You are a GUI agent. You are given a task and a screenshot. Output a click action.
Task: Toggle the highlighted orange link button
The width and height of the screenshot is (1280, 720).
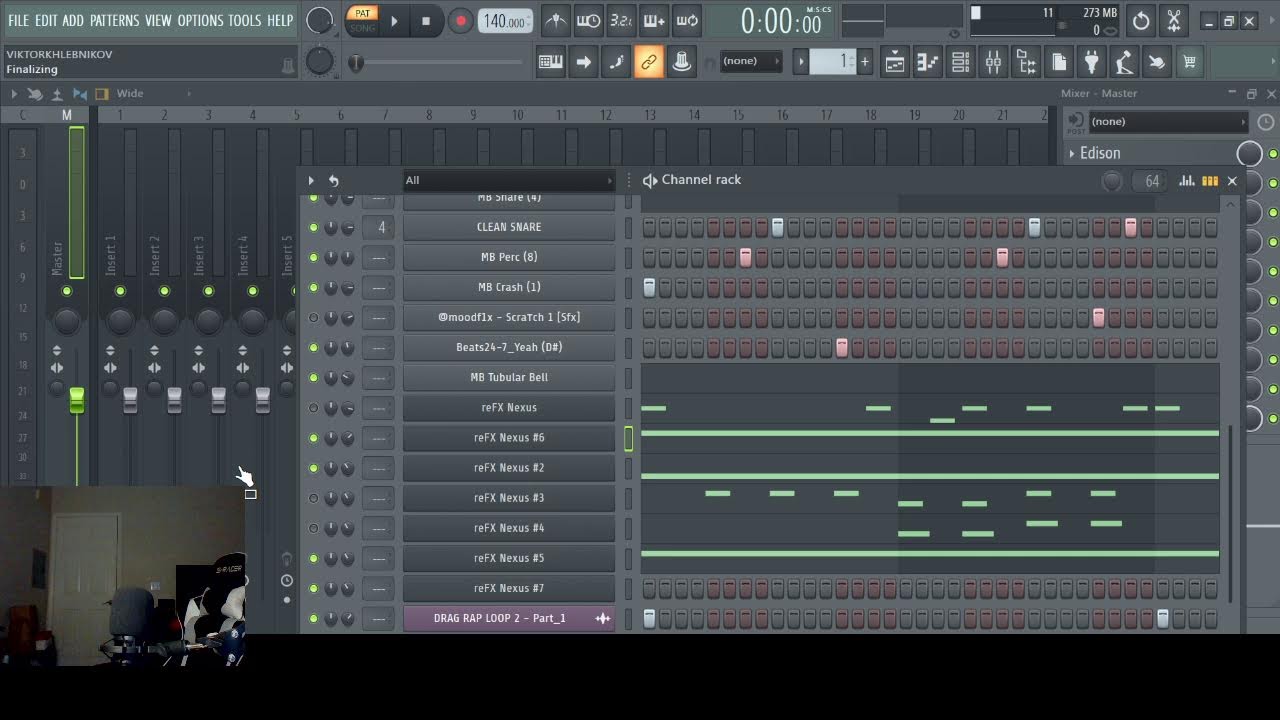point(649,62)
